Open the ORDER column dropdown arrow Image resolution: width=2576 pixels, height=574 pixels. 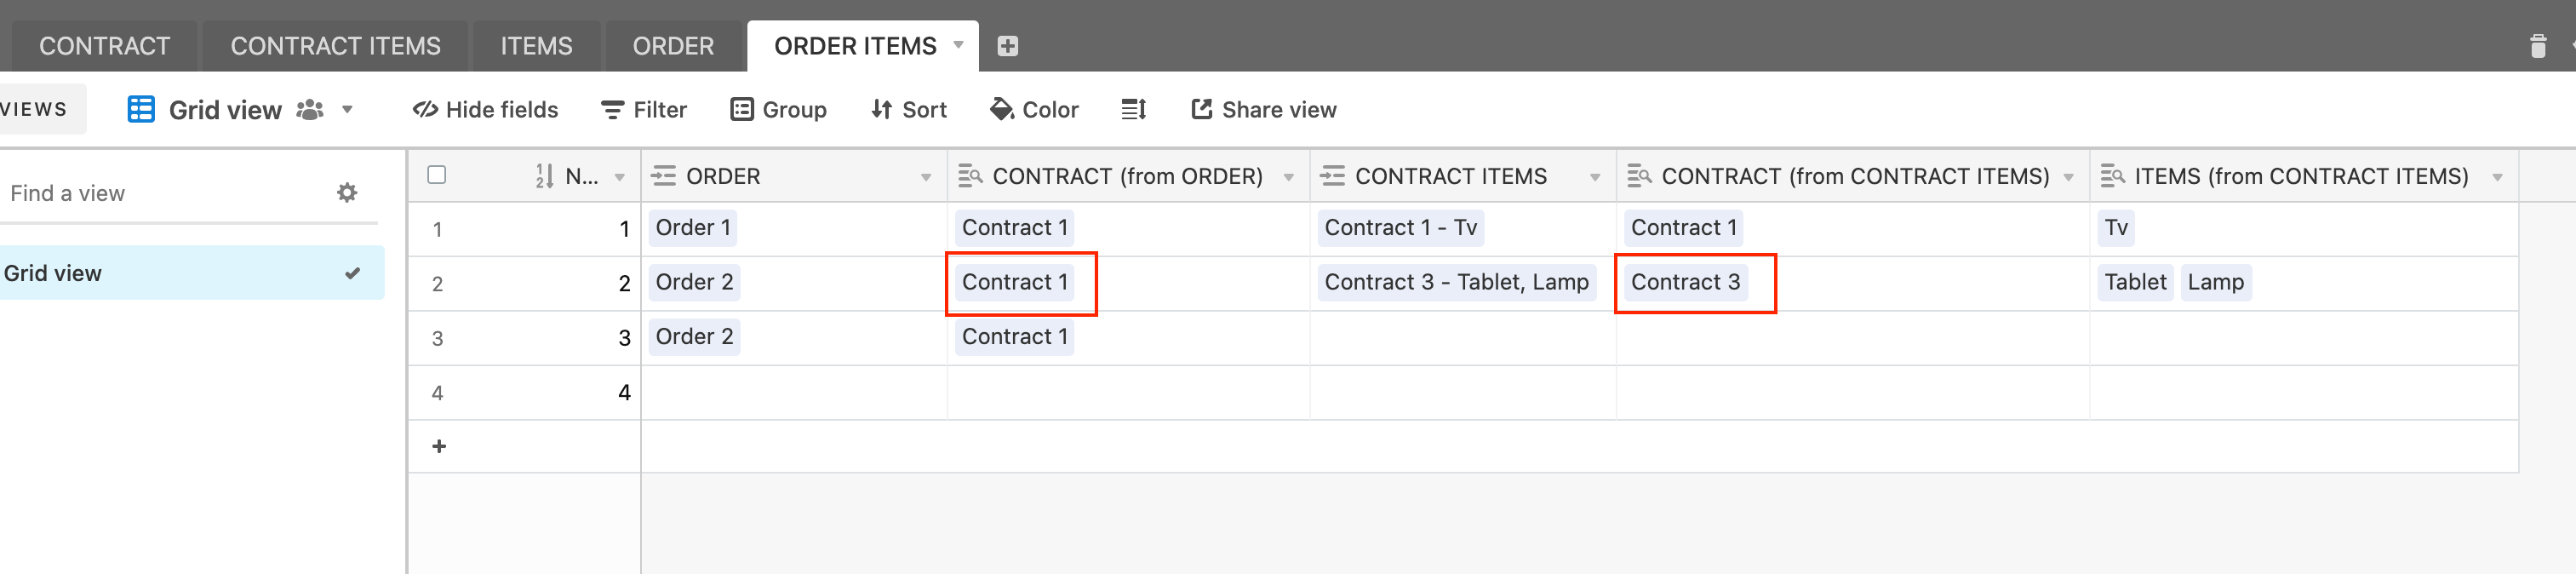pyautogui.click(x=926, y=177)
